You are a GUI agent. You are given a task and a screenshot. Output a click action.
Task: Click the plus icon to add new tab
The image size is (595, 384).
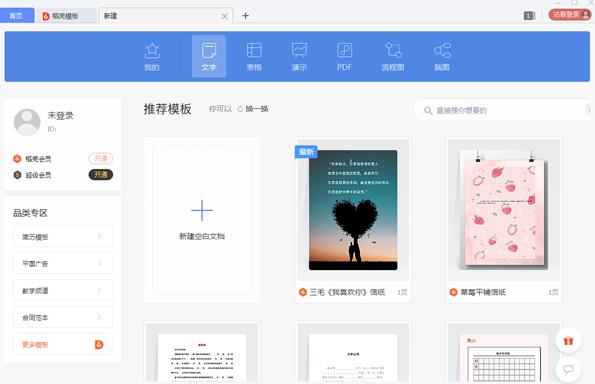[x=245, y=16]
